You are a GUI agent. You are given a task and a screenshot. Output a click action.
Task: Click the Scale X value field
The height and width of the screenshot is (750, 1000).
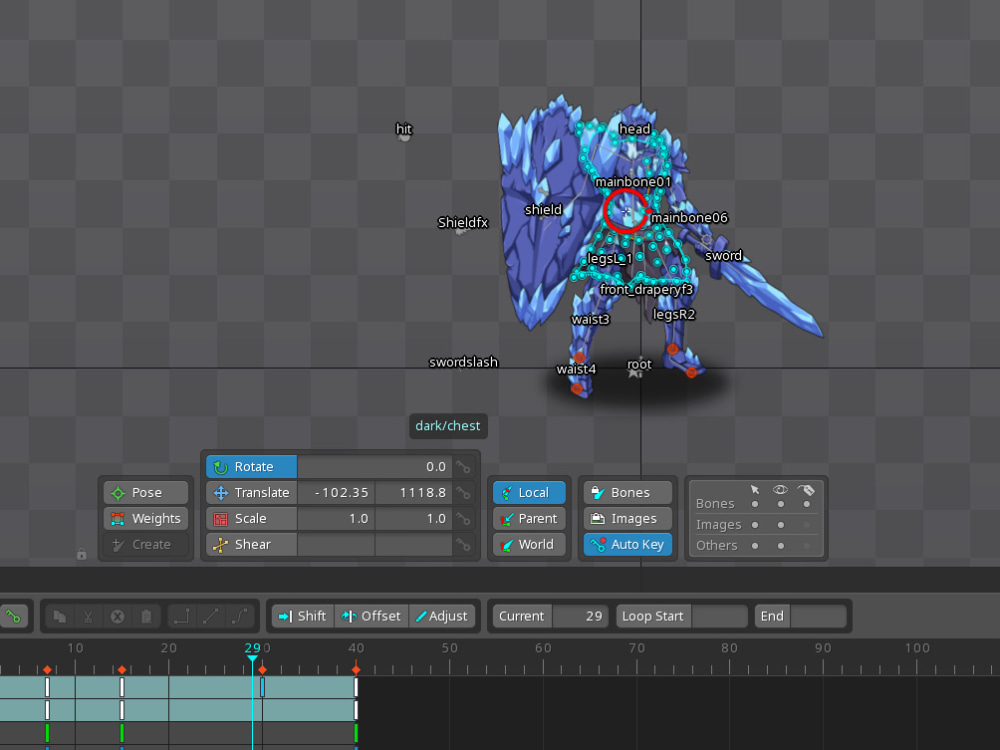[336, 518]
